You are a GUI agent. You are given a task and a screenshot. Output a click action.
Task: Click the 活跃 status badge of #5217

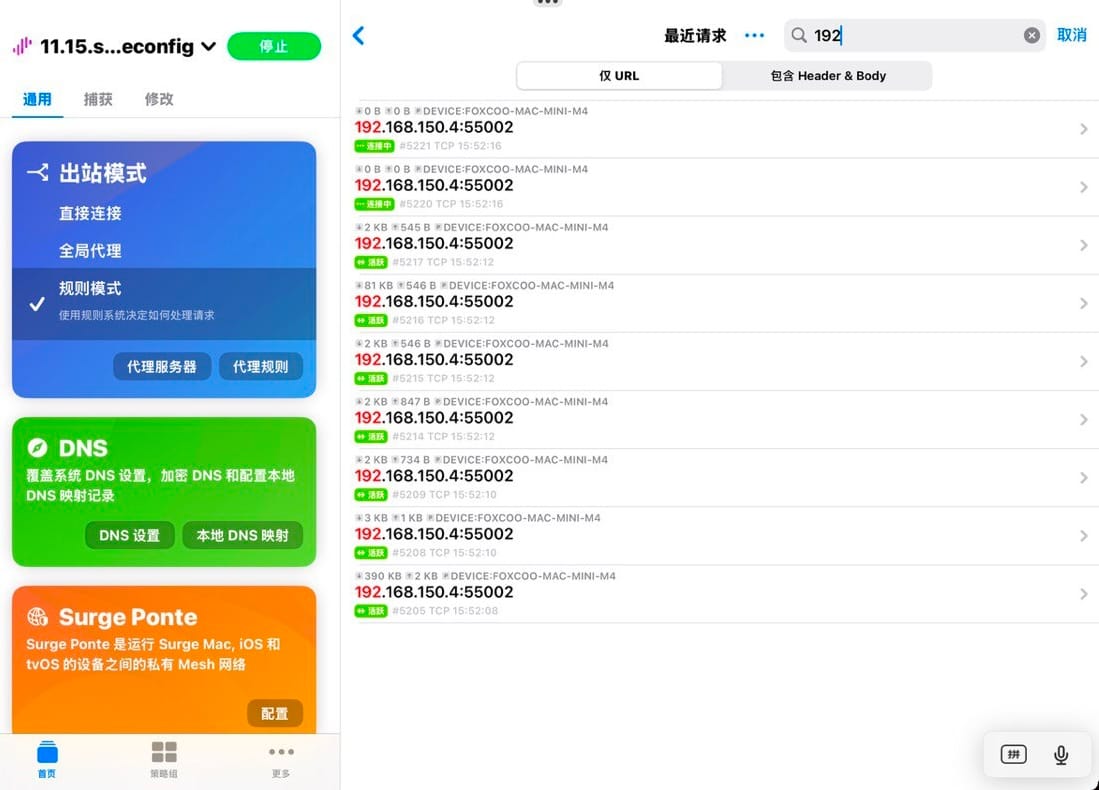(x=371, y=262)
